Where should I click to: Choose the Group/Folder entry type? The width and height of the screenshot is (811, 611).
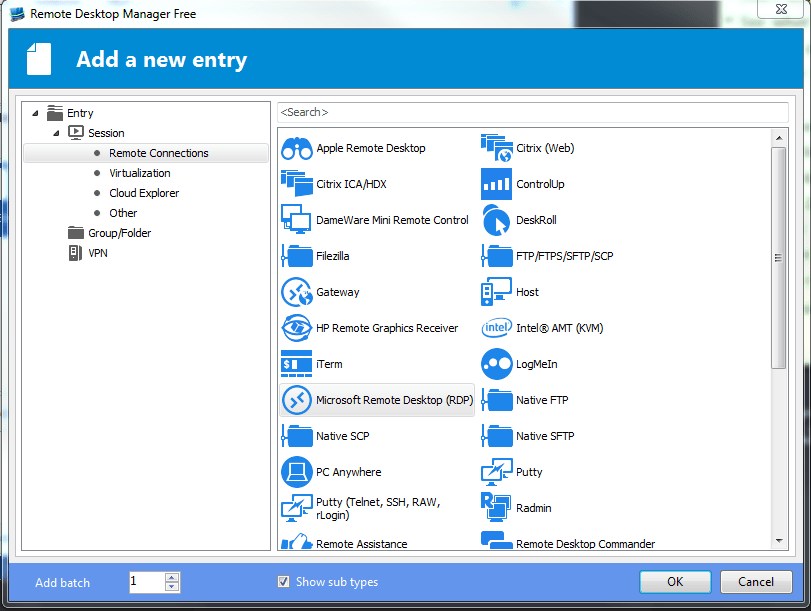coord(119,233)
